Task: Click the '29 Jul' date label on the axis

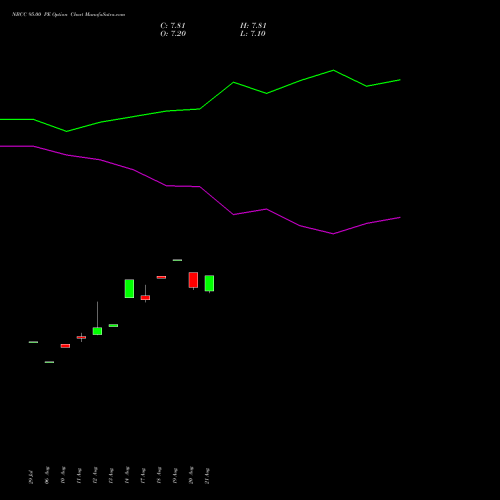Action: (x=31, y=477)
